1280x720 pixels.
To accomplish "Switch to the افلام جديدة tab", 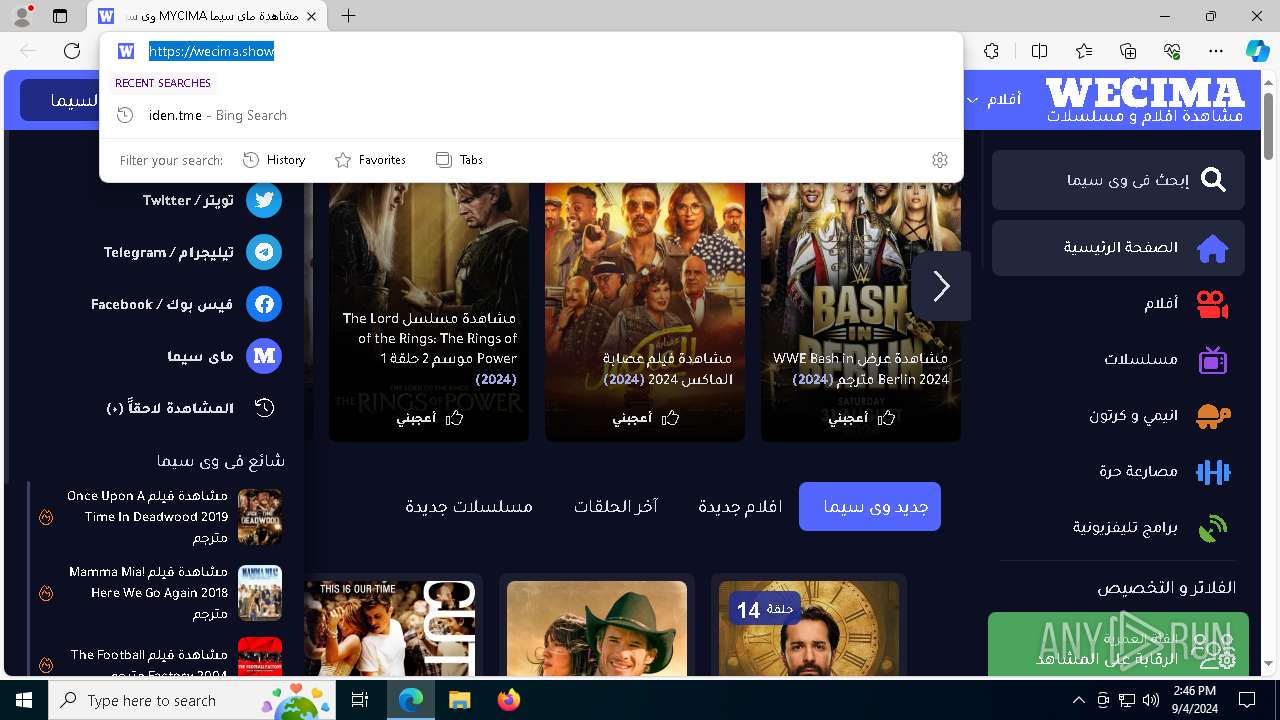I will click(x=740, y=506).
